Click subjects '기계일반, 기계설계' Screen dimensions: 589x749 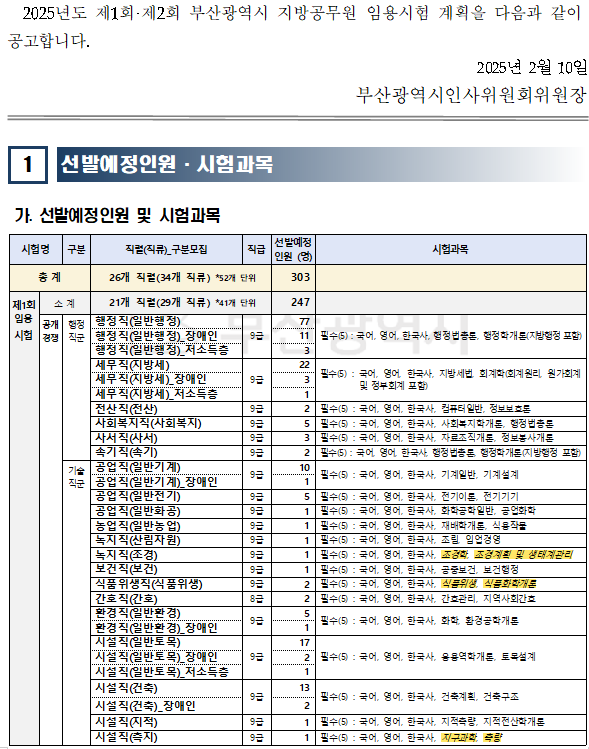[480, 475]
